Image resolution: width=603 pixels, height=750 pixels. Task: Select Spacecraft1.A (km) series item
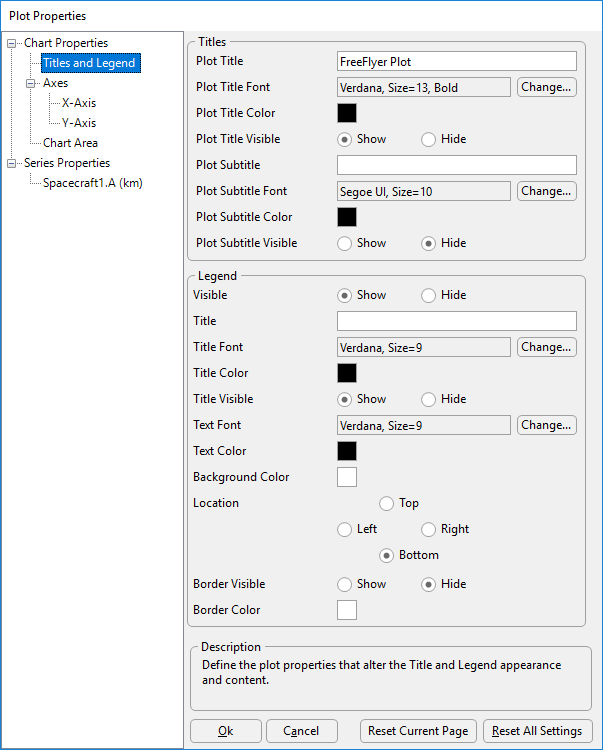[93, 183]
